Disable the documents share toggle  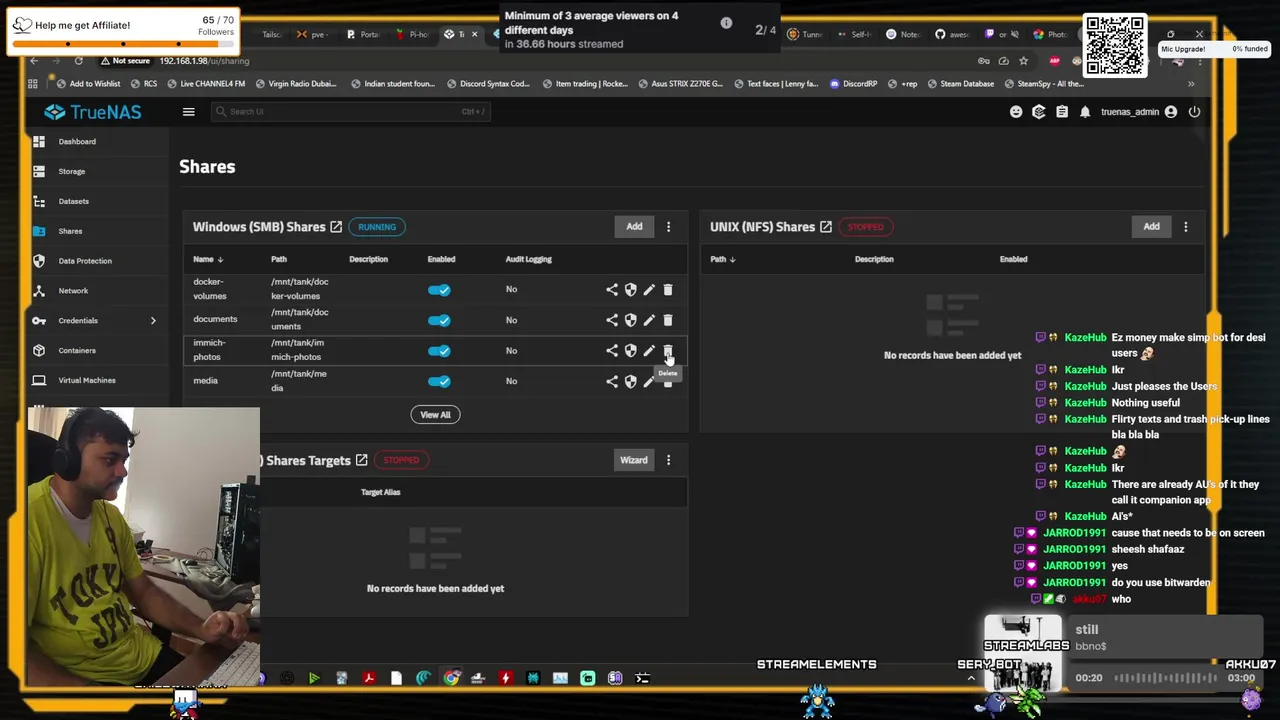coord(439,320)
